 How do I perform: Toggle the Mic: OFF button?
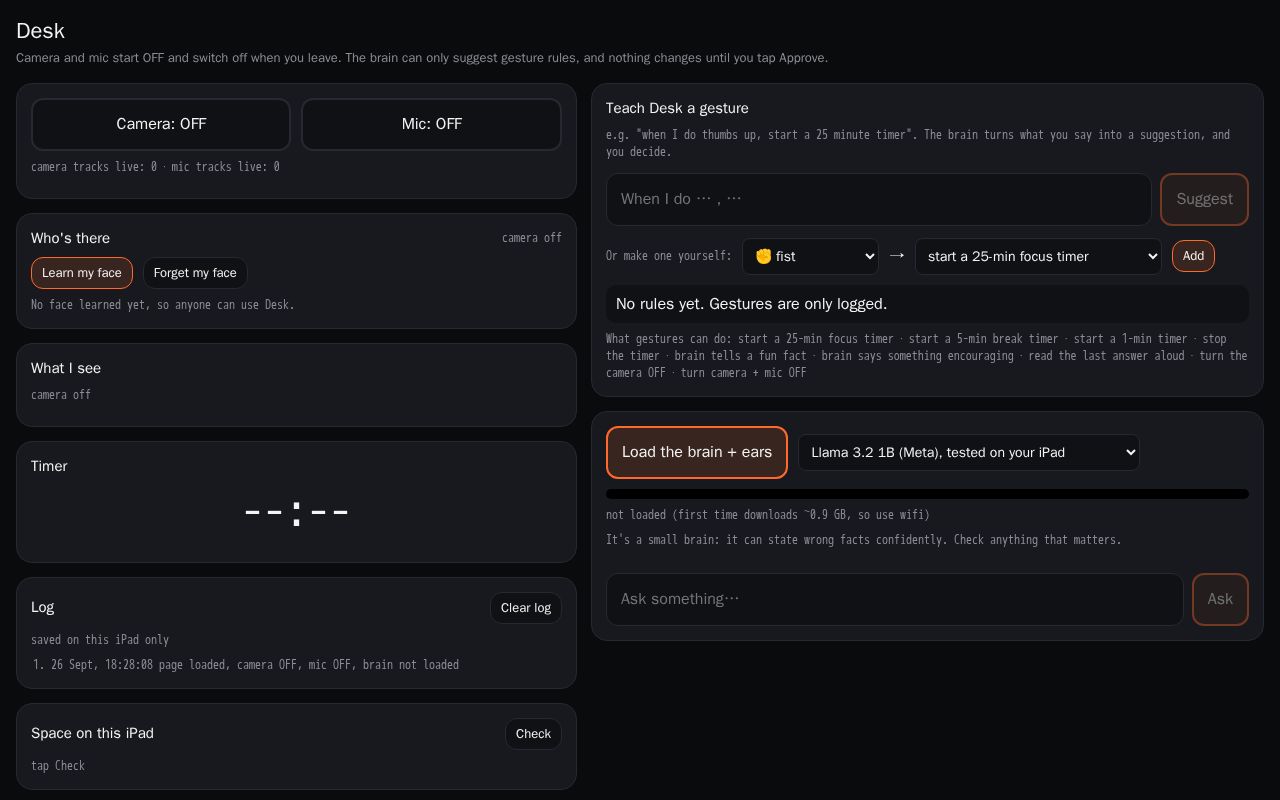[x=431, y=124]
